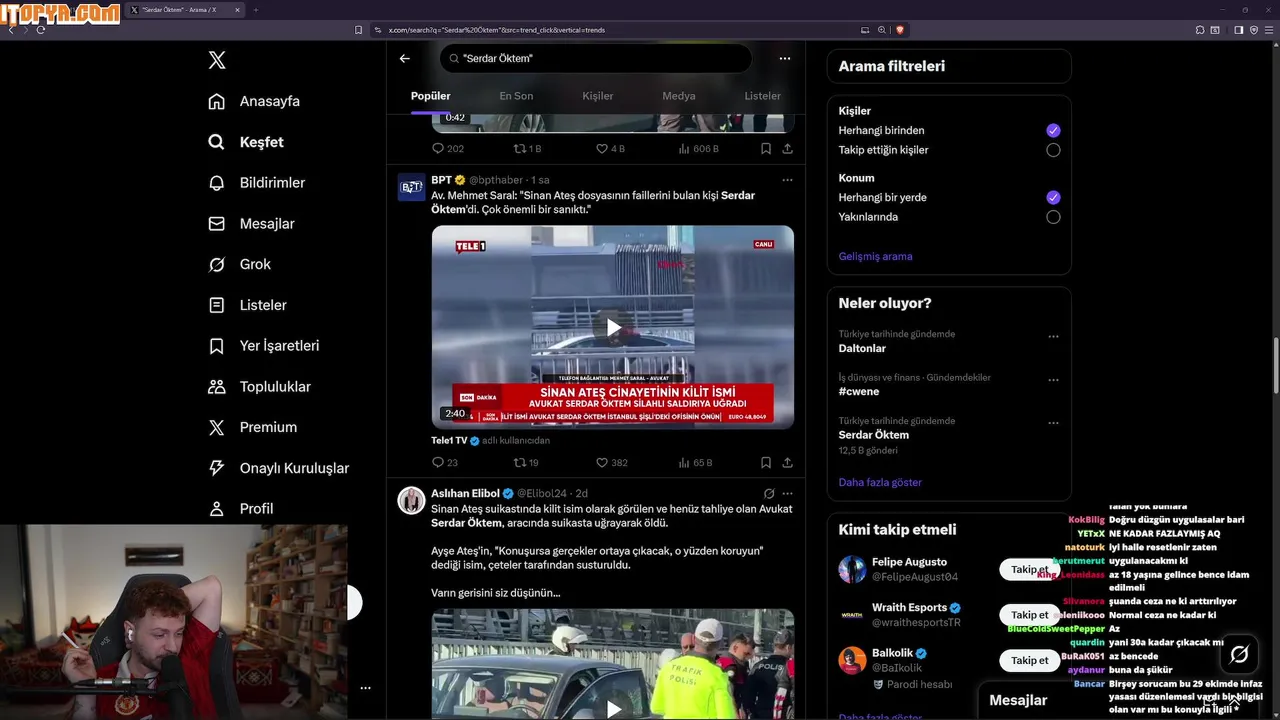Go to Anasayfa in sidebar
The height and width of the screenshot is (720, 1280).
[x=254, y=101]
